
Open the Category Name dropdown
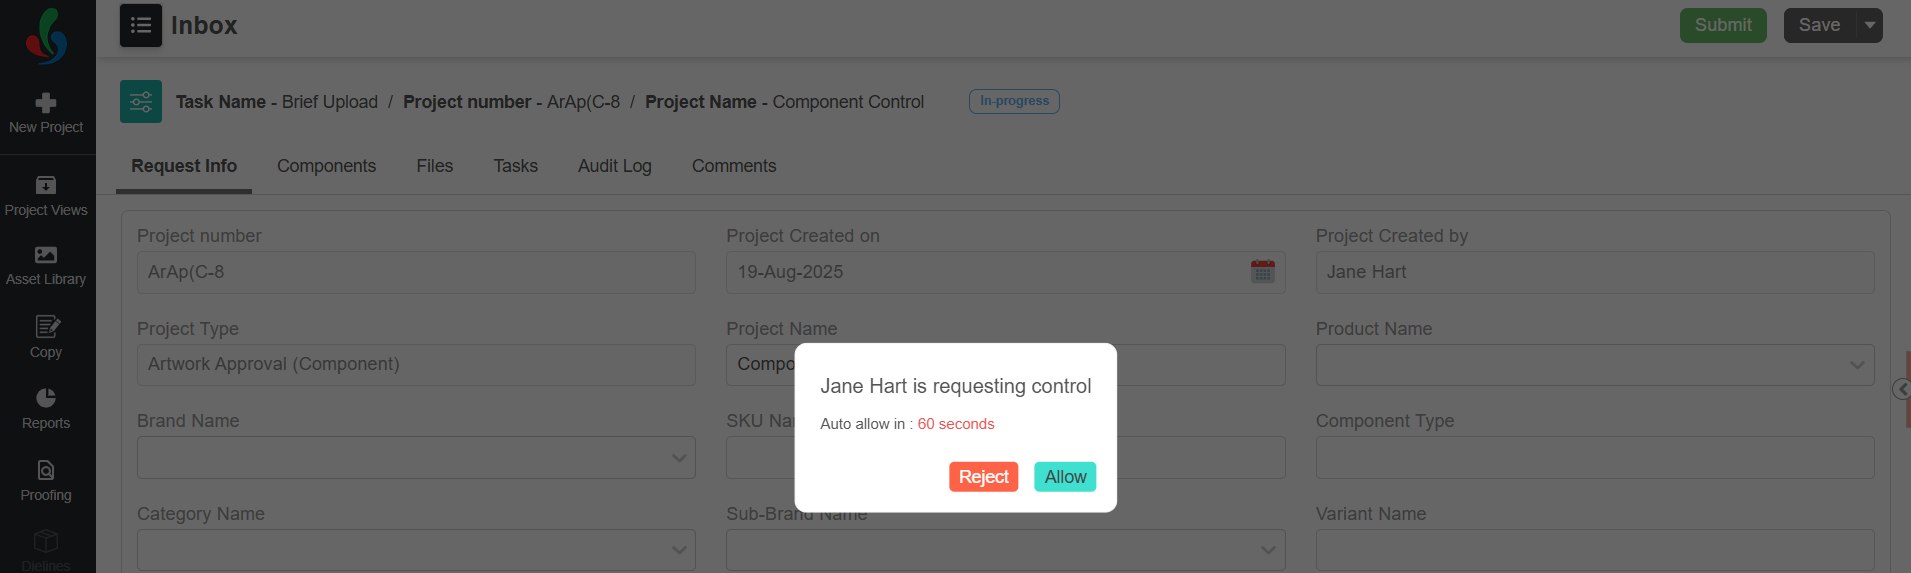tap(416, 550)
